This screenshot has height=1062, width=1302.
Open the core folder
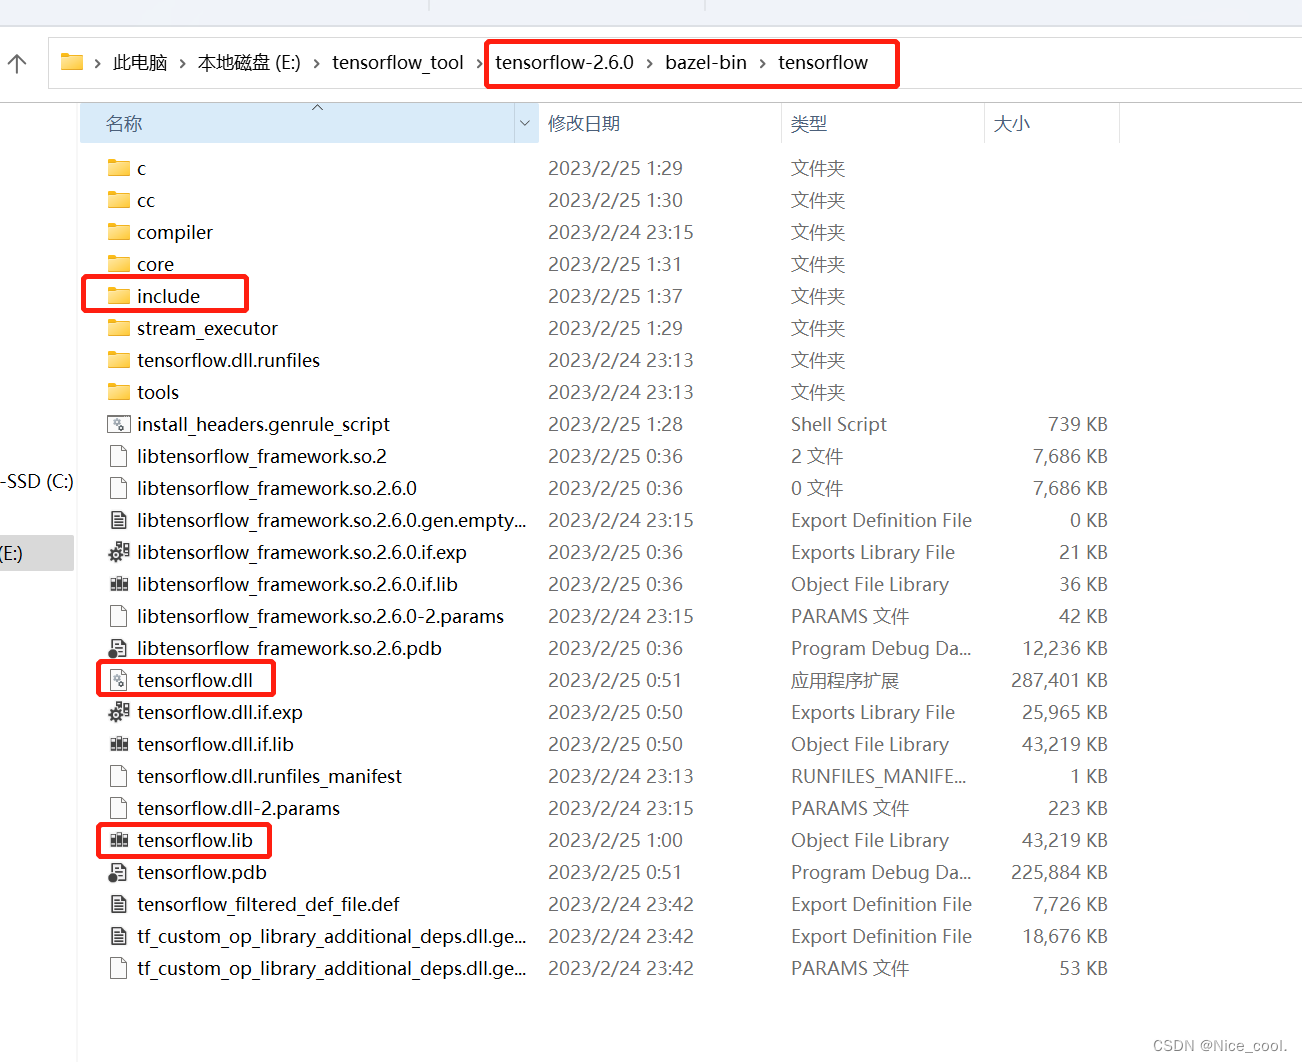pyautogui.click(x=155, y=263)
